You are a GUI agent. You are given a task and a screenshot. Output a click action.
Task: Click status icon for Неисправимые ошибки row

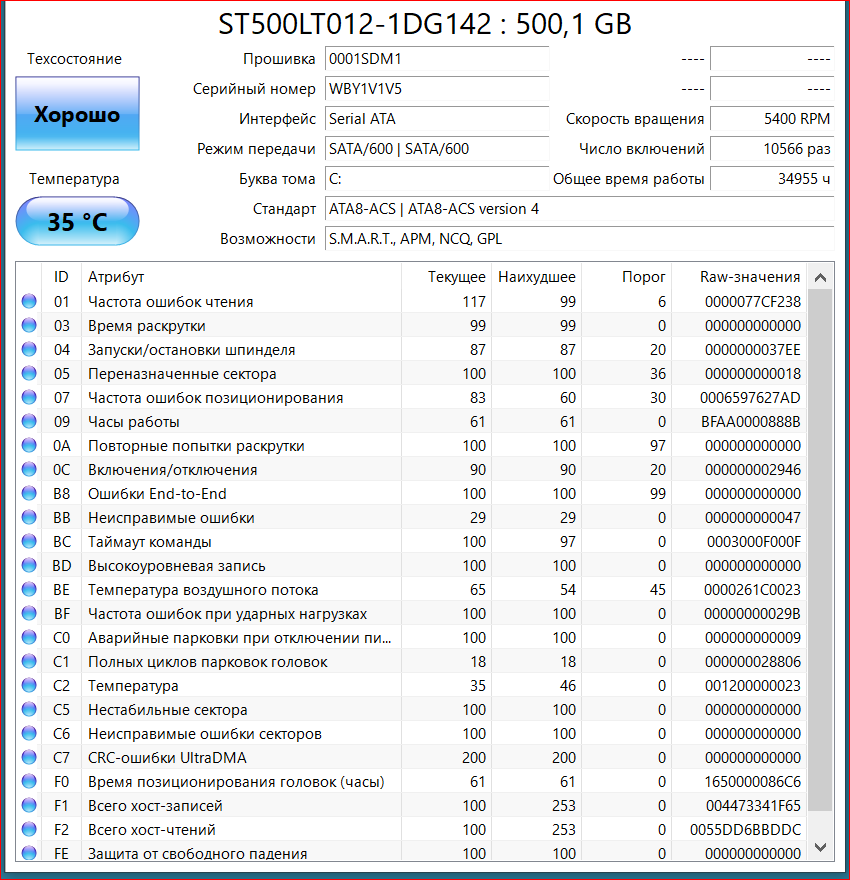point(28,518)
